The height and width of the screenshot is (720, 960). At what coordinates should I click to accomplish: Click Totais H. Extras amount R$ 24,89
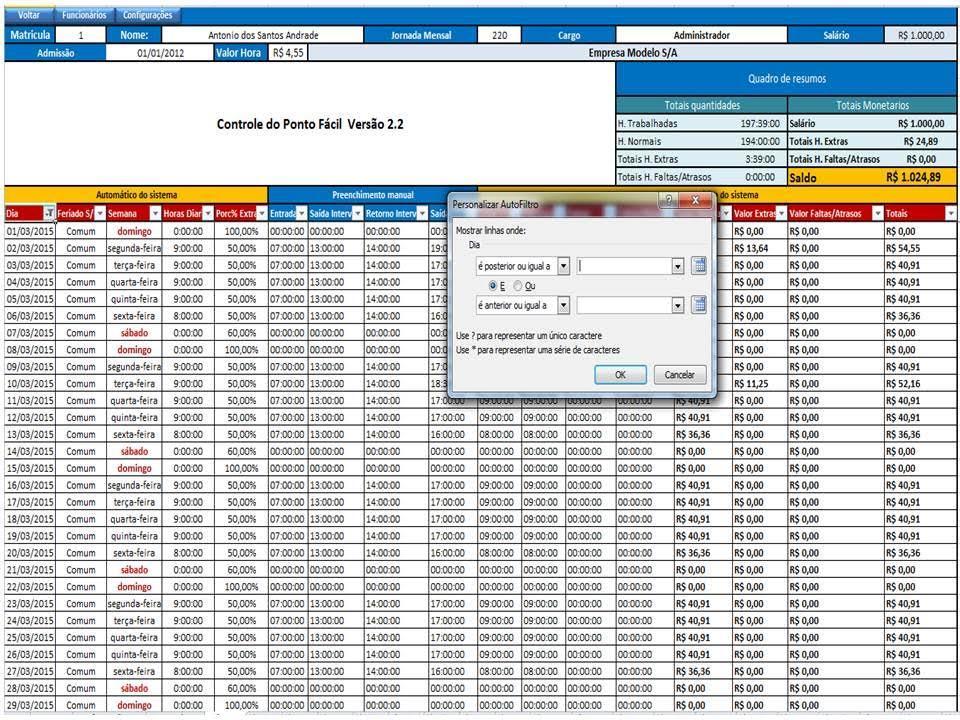920,141
